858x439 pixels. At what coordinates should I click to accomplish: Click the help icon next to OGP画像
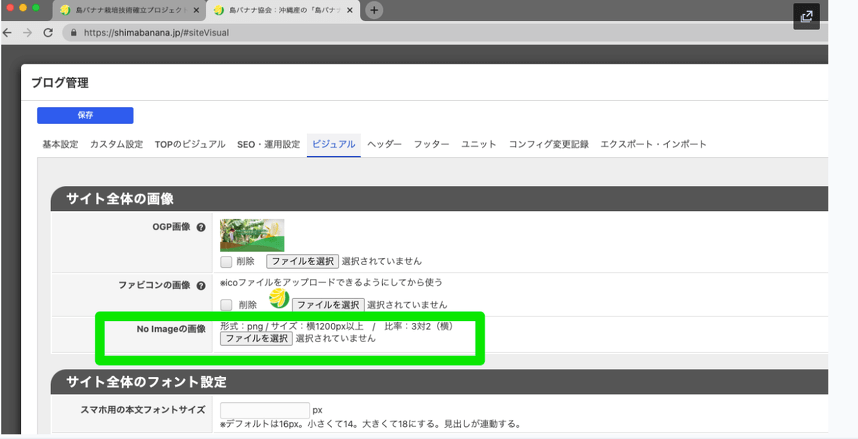coord(201,228)
